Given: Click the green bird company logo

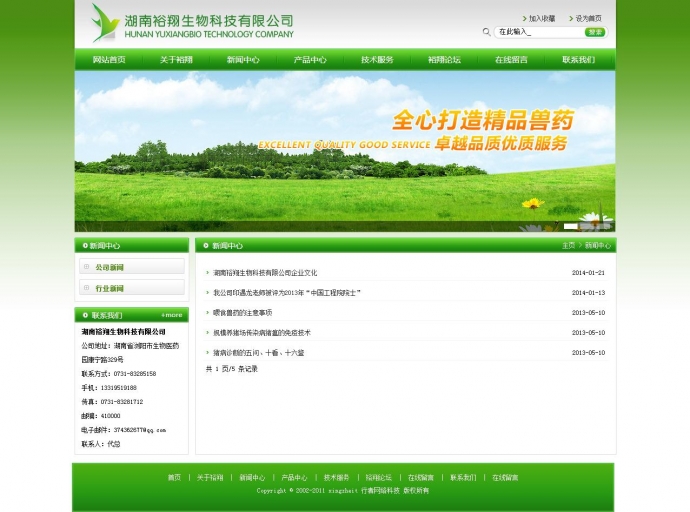Looking at the screenshot, I should [105, 23].
